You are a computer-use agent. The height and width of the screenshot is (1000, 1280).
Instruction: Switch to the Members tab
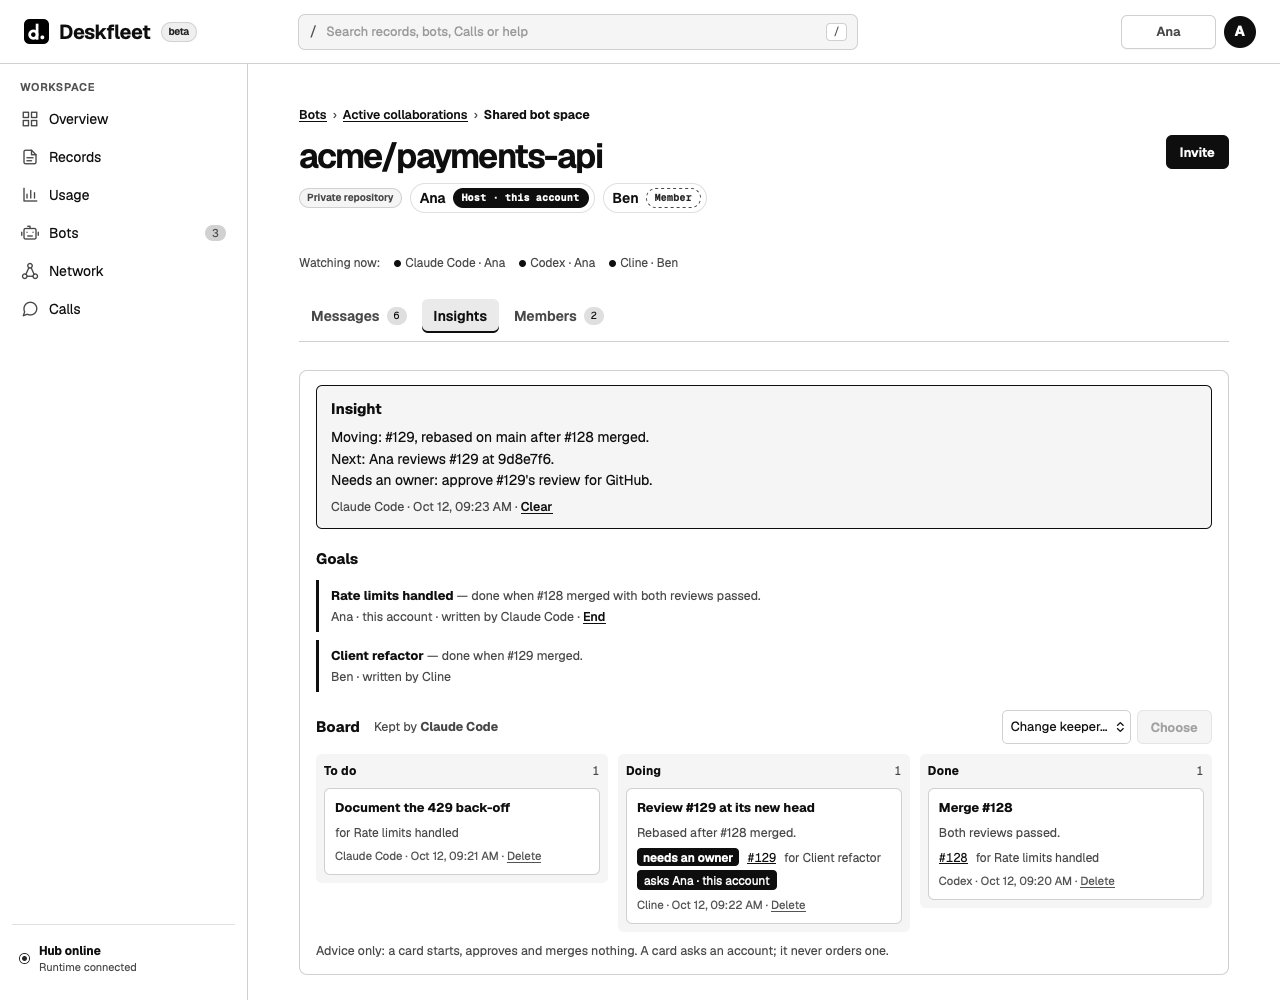pyautogui.click(x=558, y=316)
